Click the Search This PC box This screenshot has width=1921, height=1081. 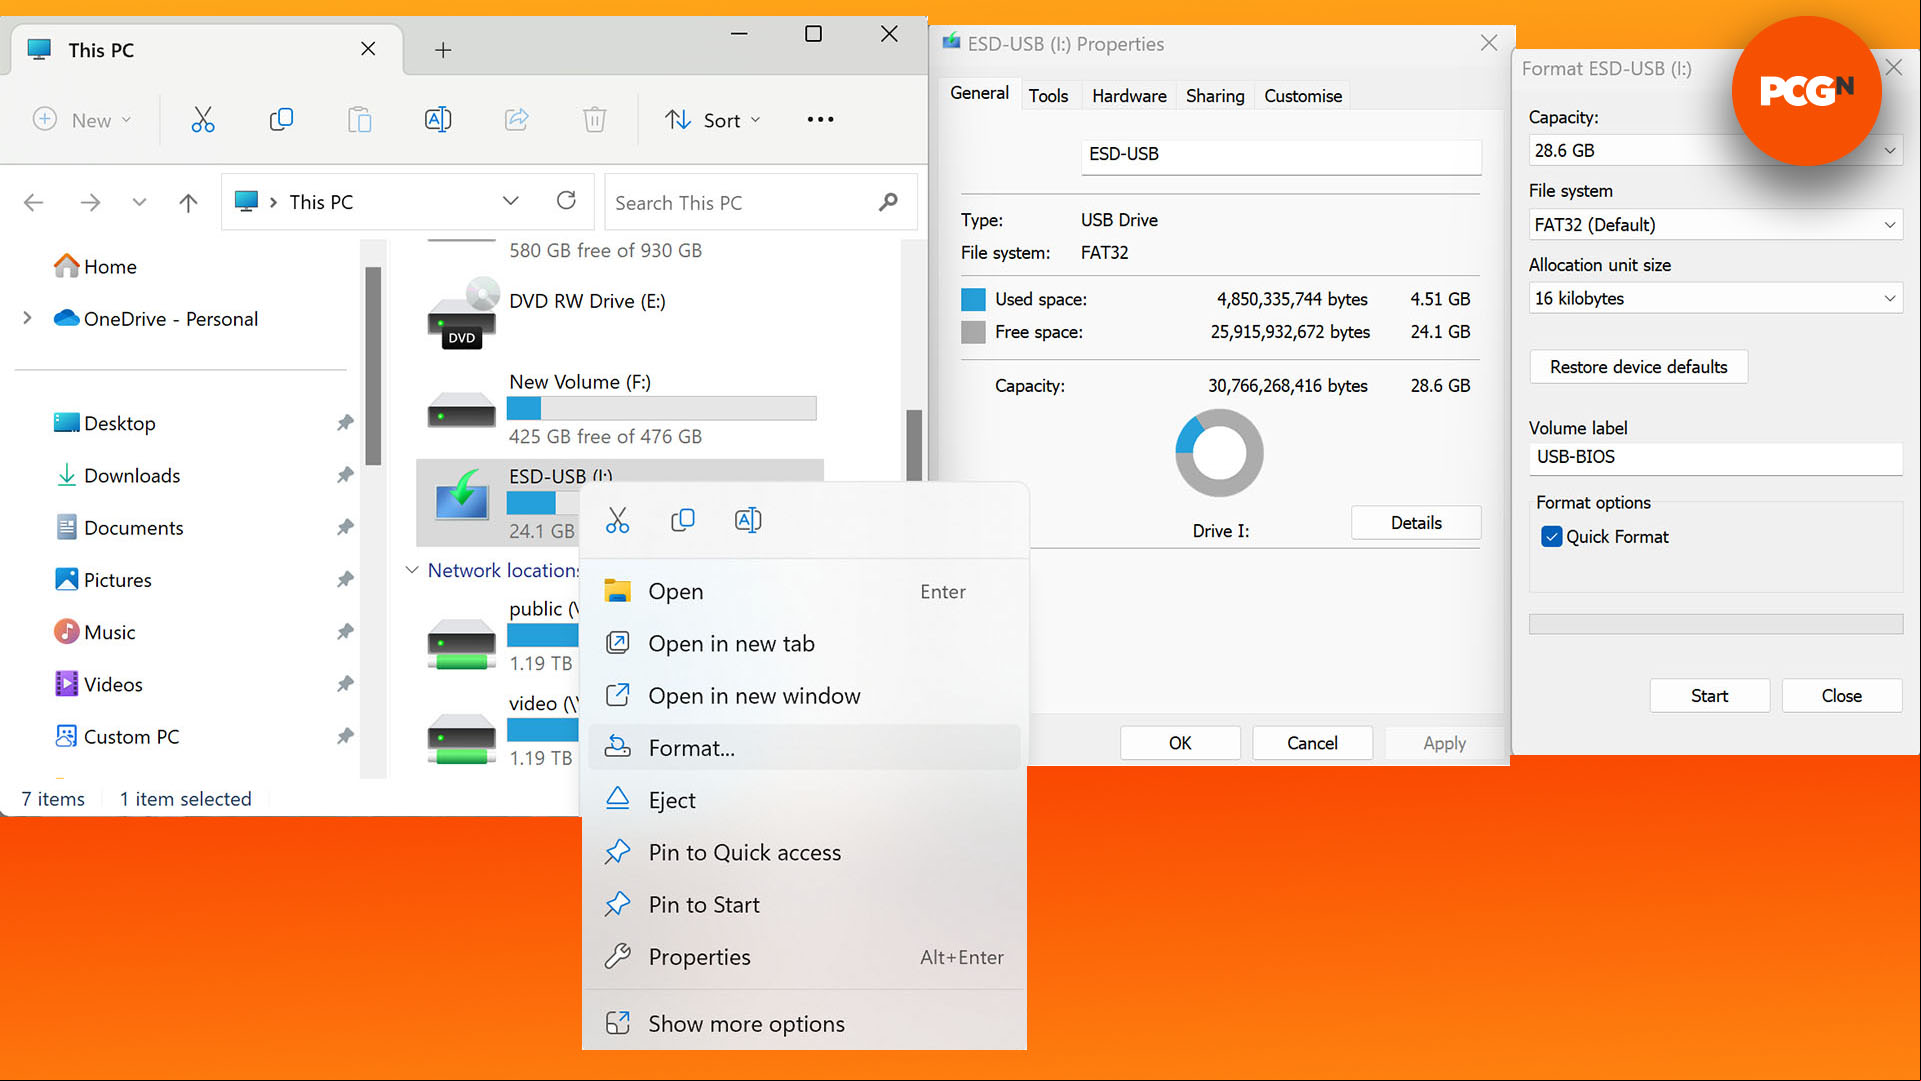[760, 203]
